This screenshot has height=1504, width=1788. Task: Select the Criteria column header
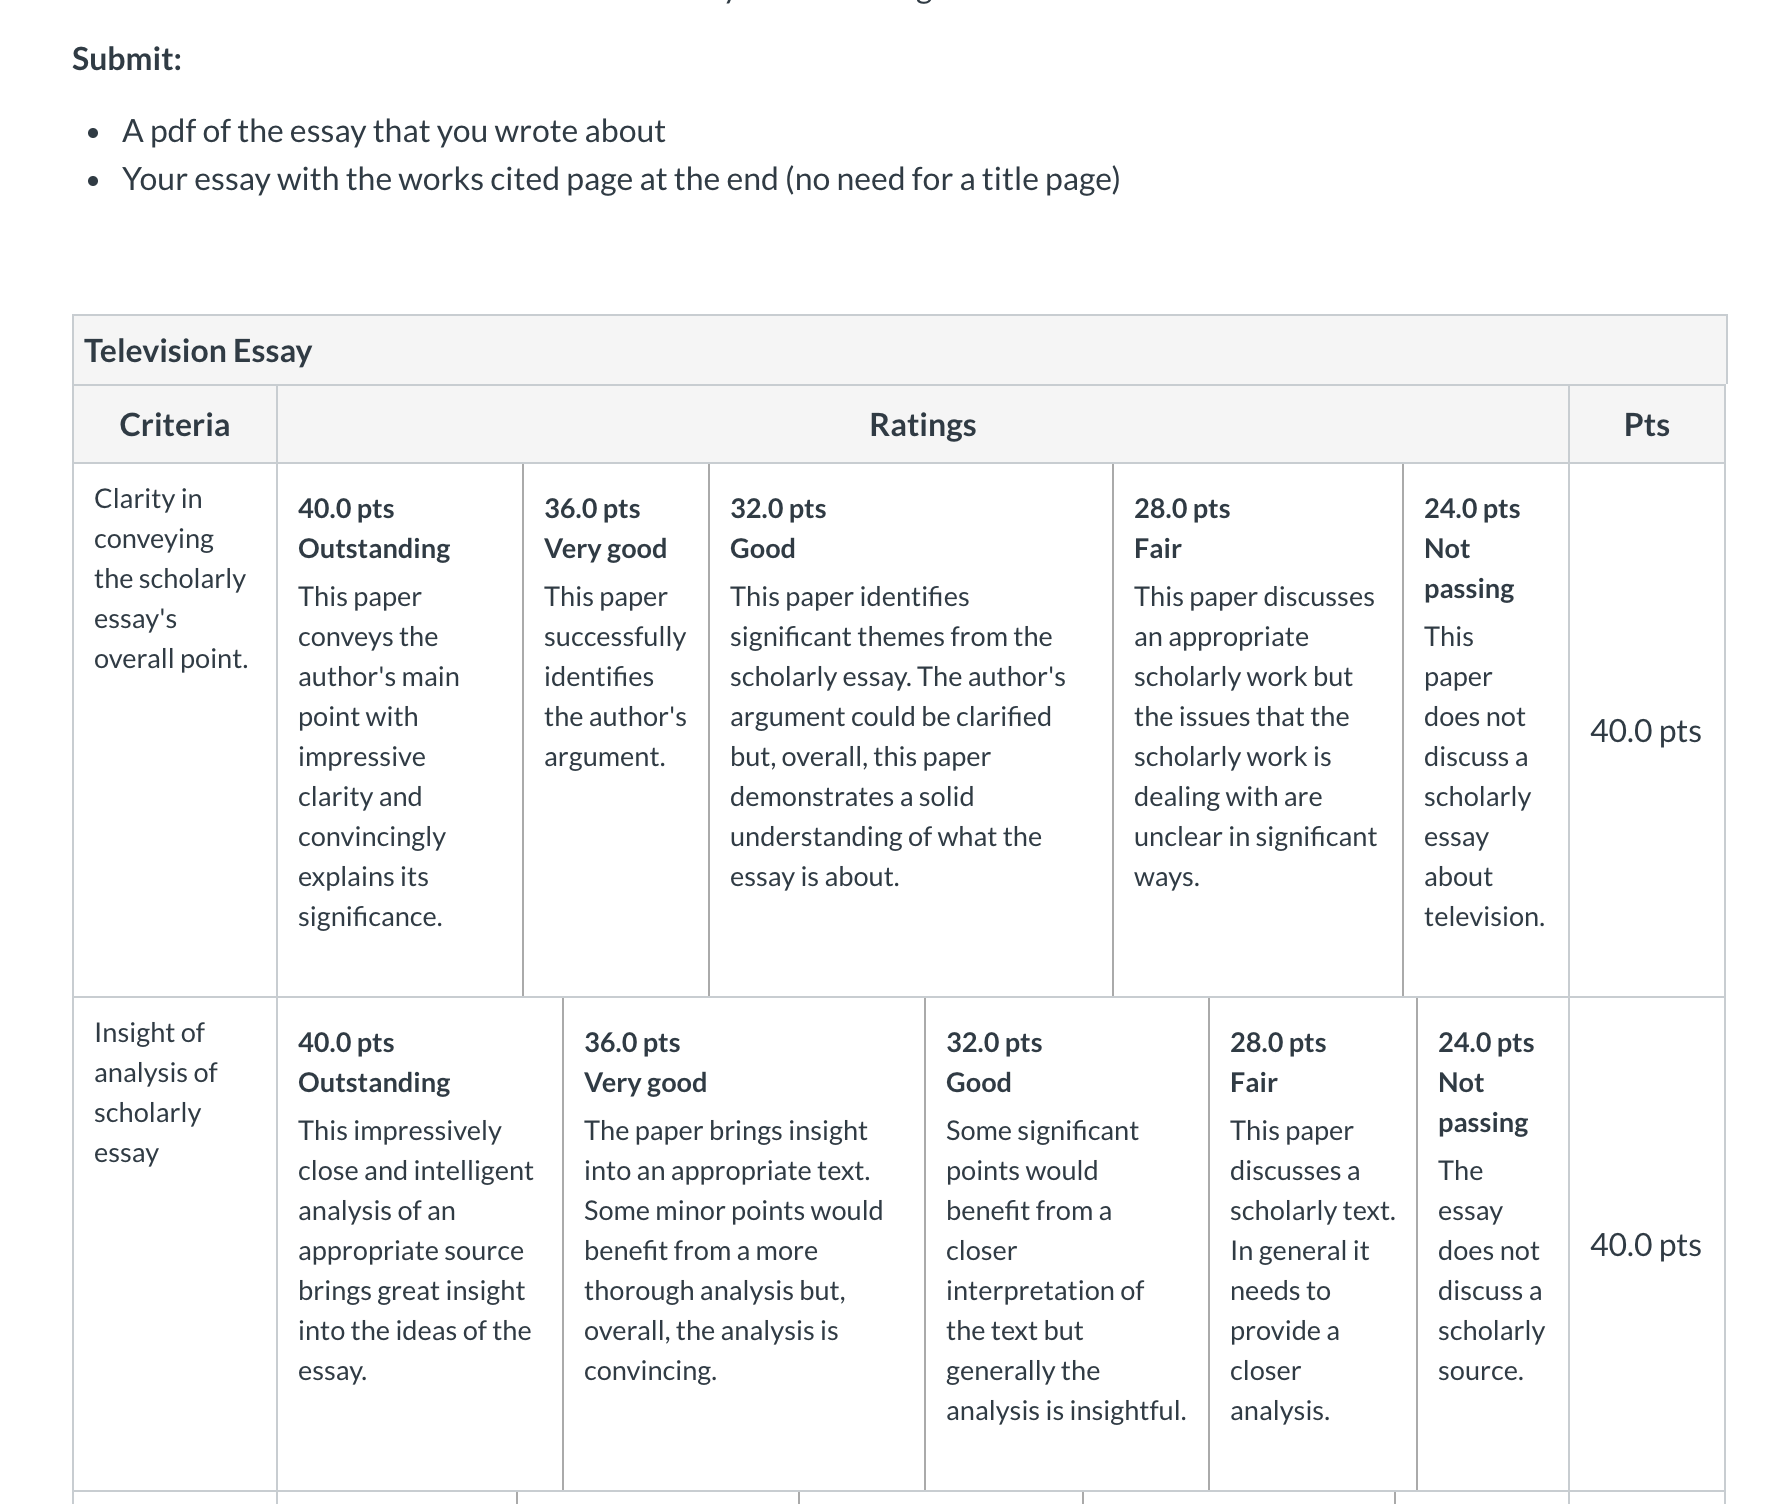(175, 425)
